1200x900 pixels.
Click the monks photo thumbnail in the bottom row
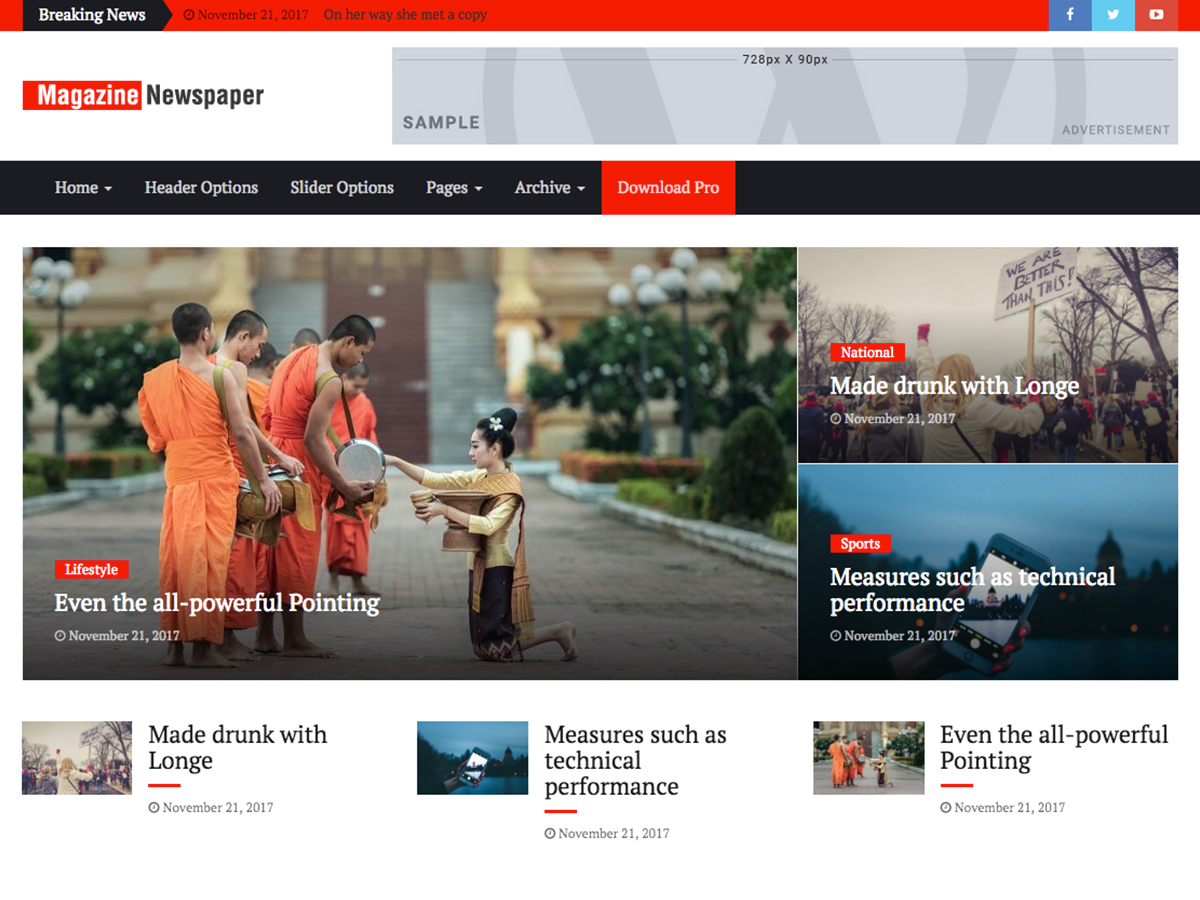[x=869, y=757]
